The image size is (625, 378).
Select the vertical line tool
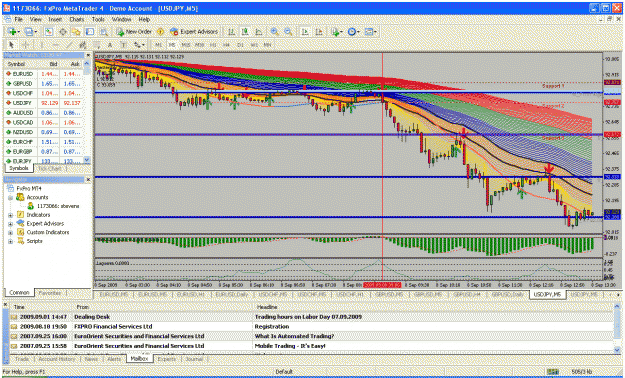(x=41, y=45)
